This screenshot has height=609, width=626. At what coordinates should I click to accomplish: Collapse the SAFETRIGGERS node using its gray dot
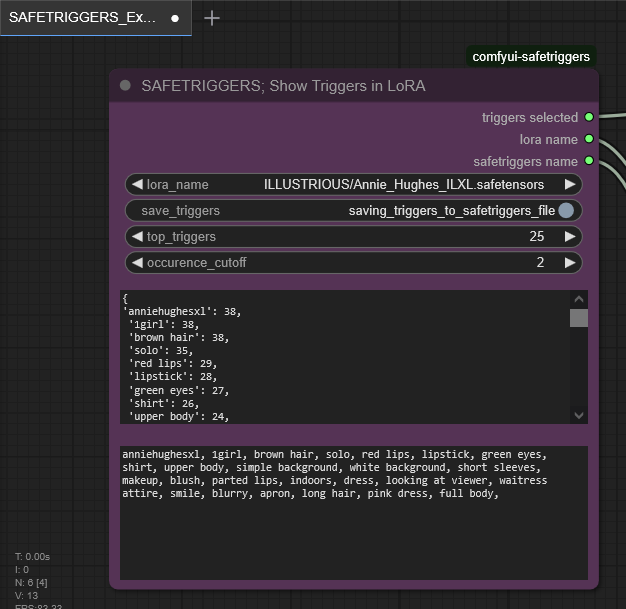click(x=125, y=86)
